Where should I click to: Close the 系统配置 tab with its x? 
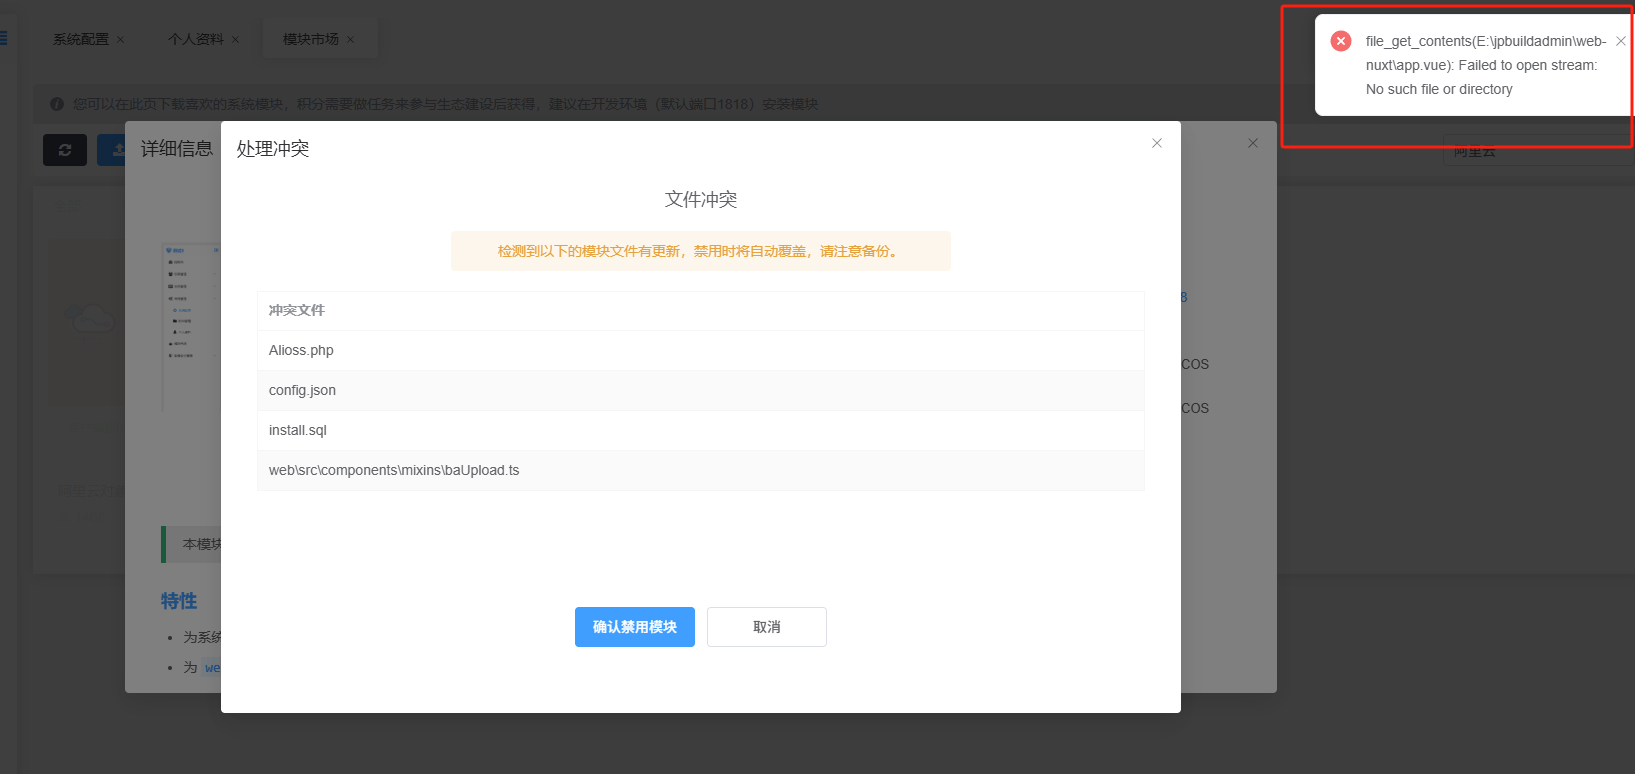(x=121, y=40)
